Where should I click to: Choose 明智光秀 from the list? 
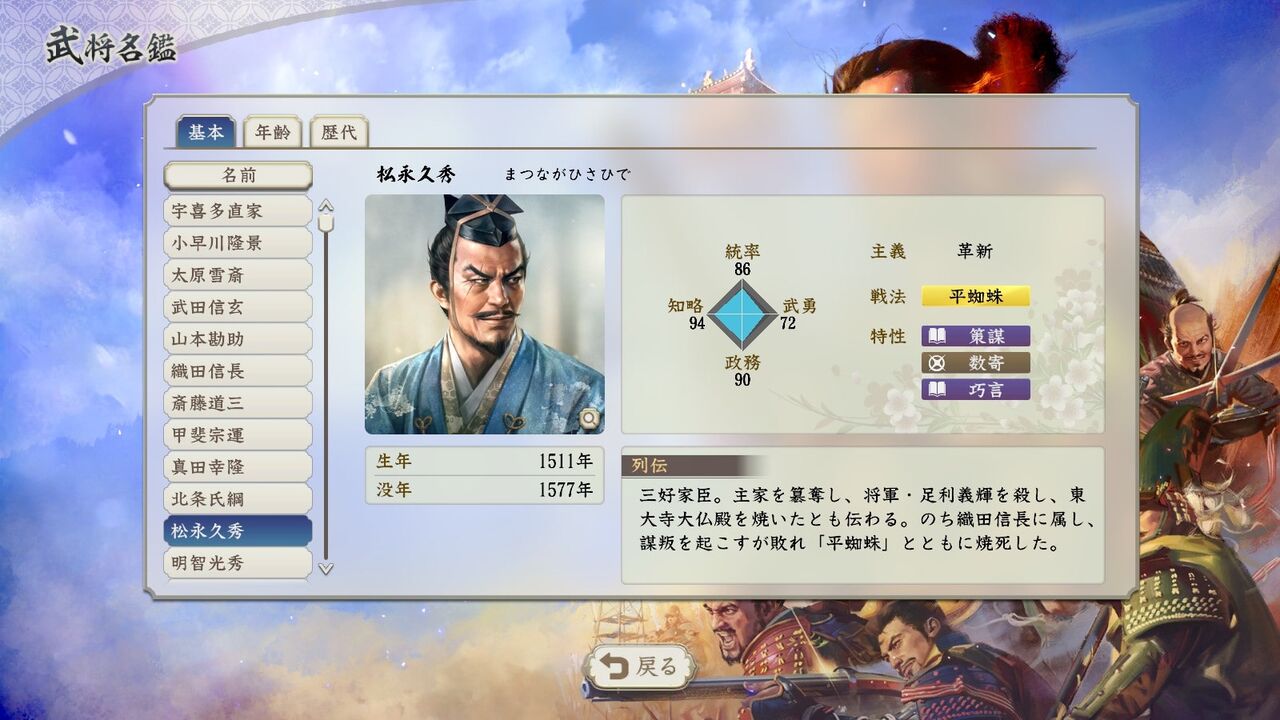(238, 563)
